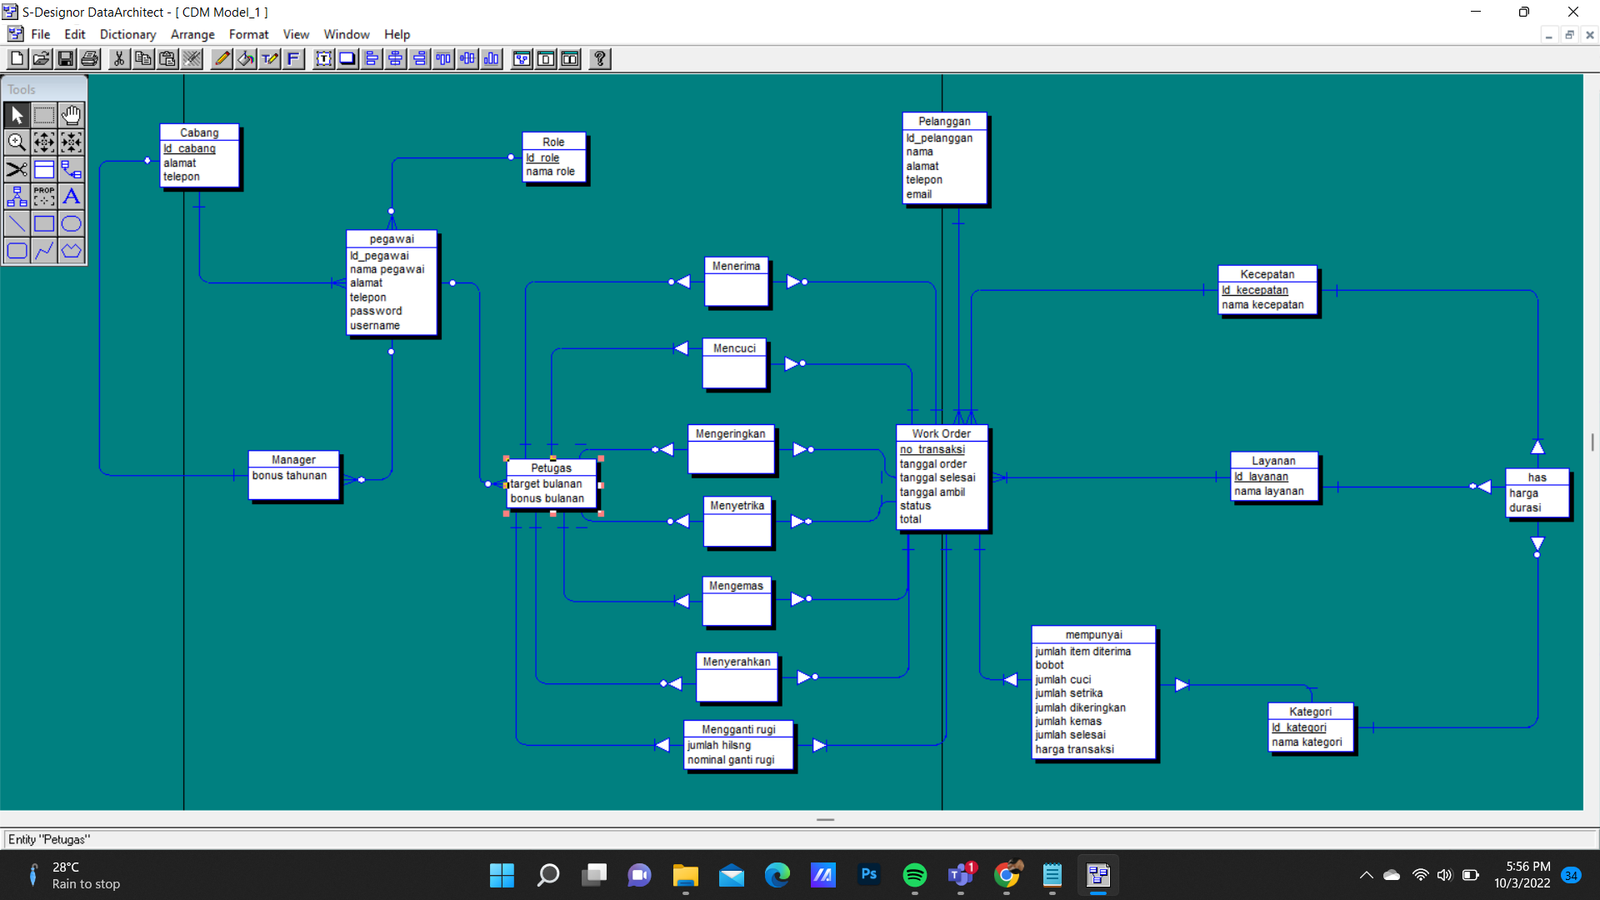This screenshot has height=900, width=1600.
Task: Select the Inheritance tool in Tools palette
Action: (17, 196)
